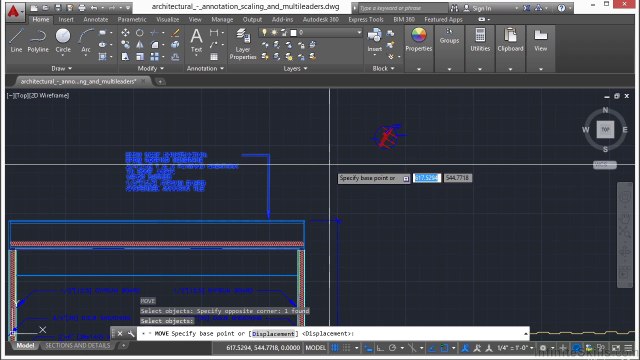Click Displacement option in command line
This screenshot has height=360, width=640.
[273, 334]
